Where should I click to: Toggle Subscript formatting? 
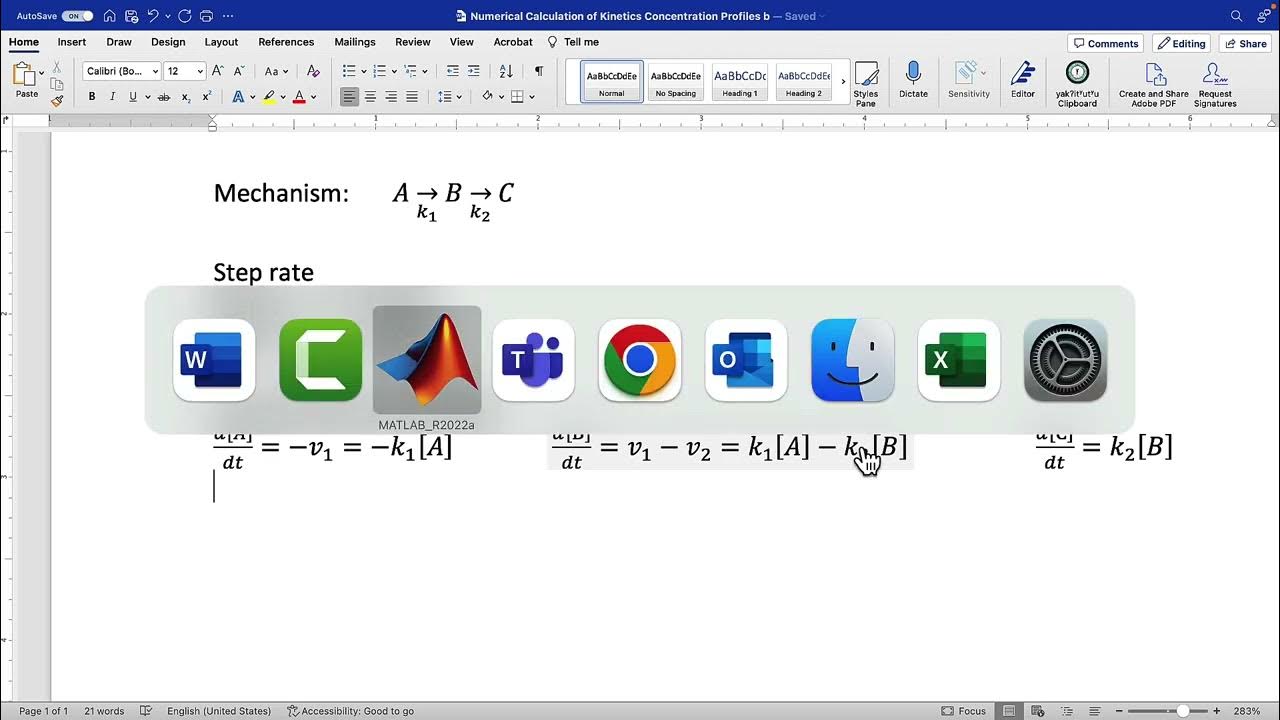186,97
